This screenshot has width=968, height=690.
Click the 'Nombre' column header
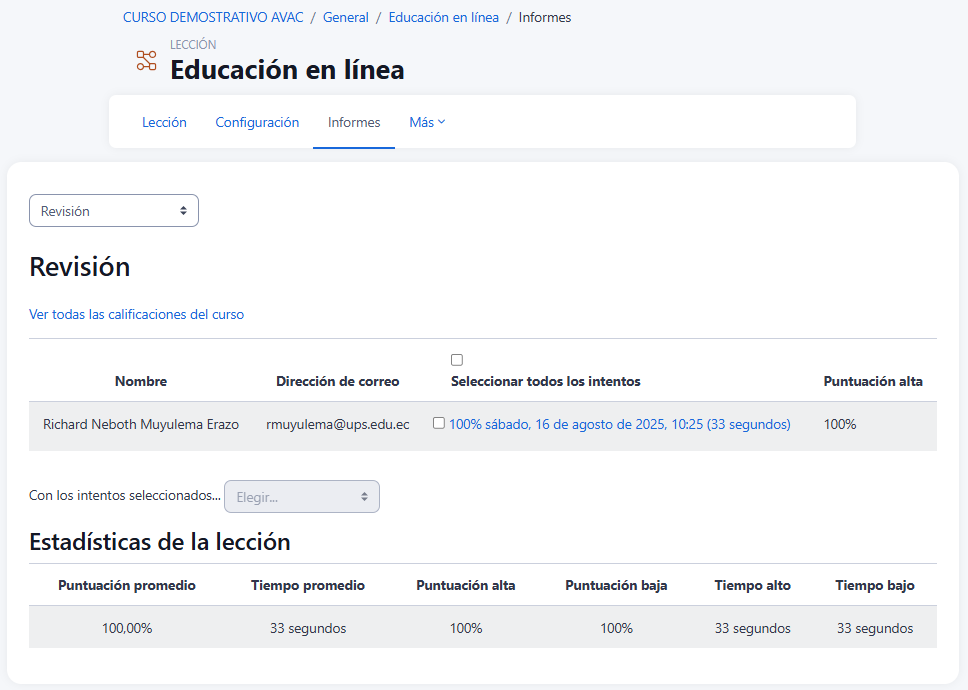141,381
